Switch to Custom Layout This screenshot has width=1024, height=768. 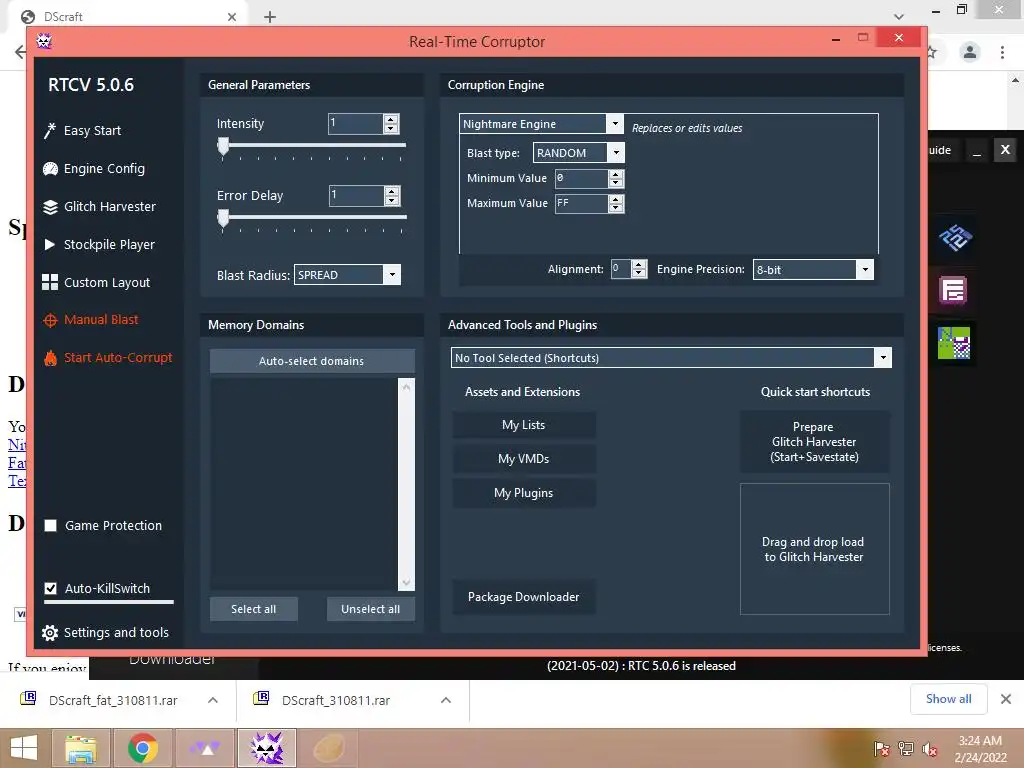[106, 282]
